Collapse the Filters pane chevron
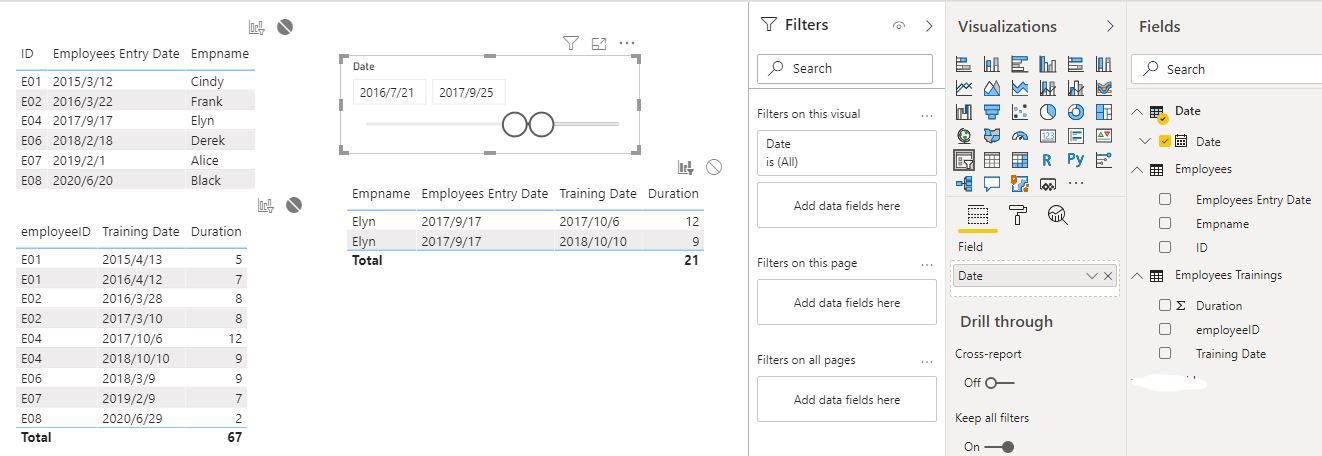 pyautogui.click(x=929, y=26)
